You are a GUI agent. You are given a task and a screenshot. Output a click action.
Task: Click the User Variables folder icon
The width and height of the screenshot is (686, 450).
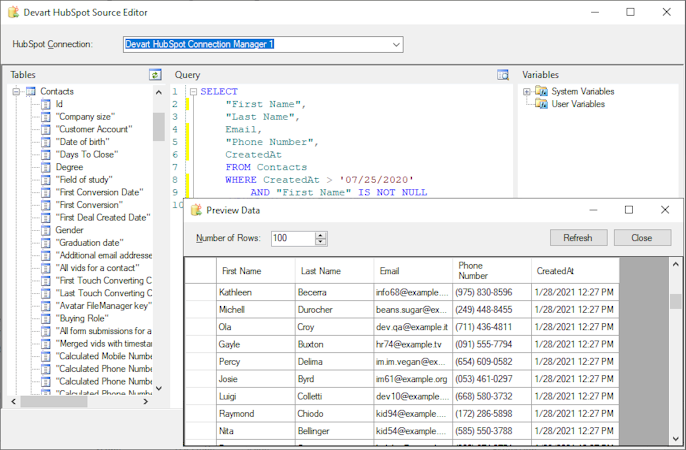click(x=541, y=104)
